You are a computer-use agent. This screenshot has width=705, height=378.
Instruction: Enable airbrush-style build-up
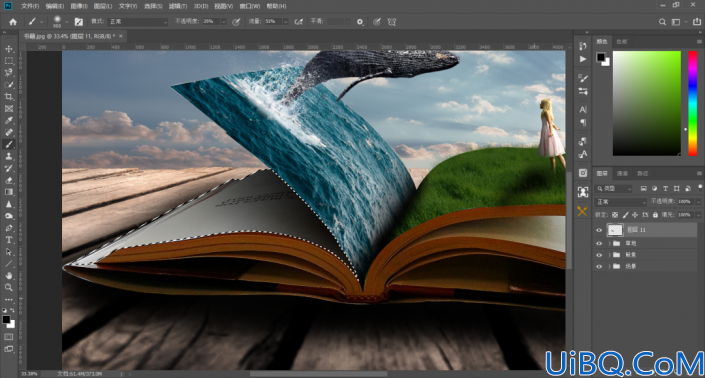pos(299,22)
